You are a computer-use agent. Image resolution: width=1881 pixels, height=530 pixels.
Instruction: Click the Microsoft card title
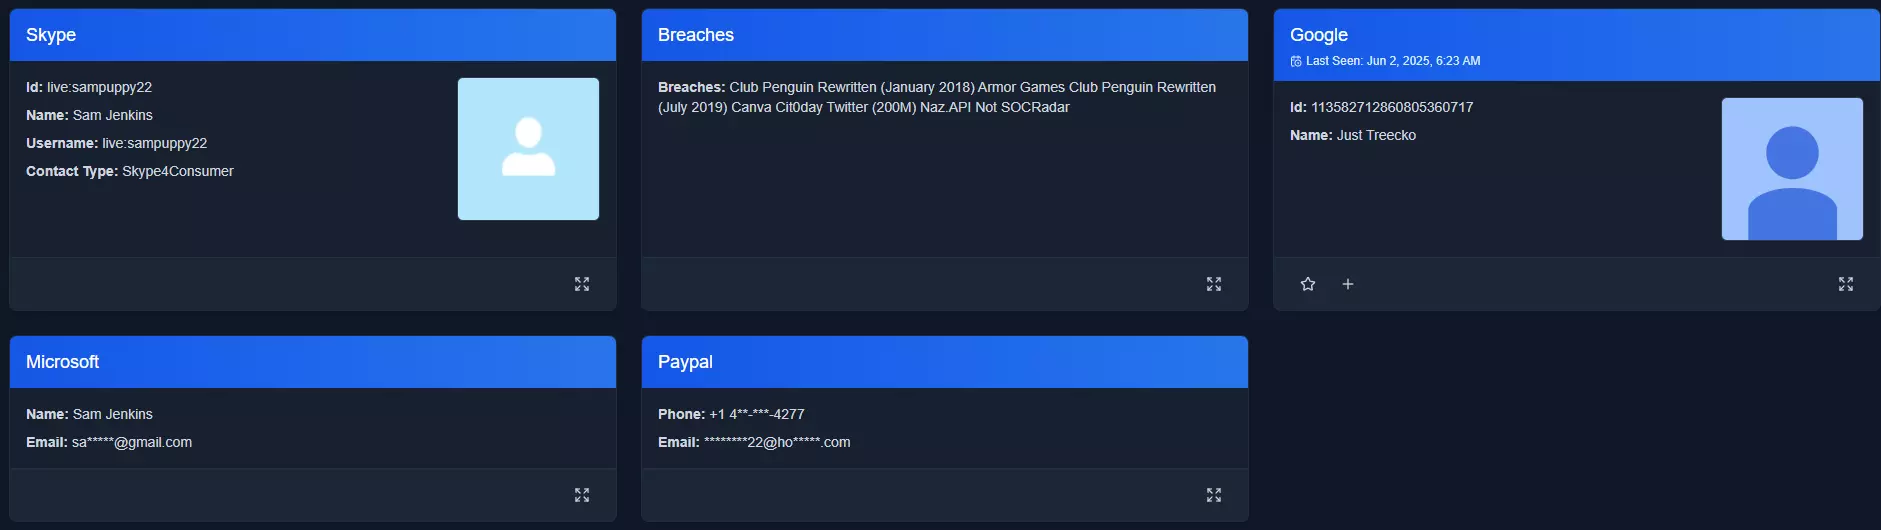(x=62, y=362)
